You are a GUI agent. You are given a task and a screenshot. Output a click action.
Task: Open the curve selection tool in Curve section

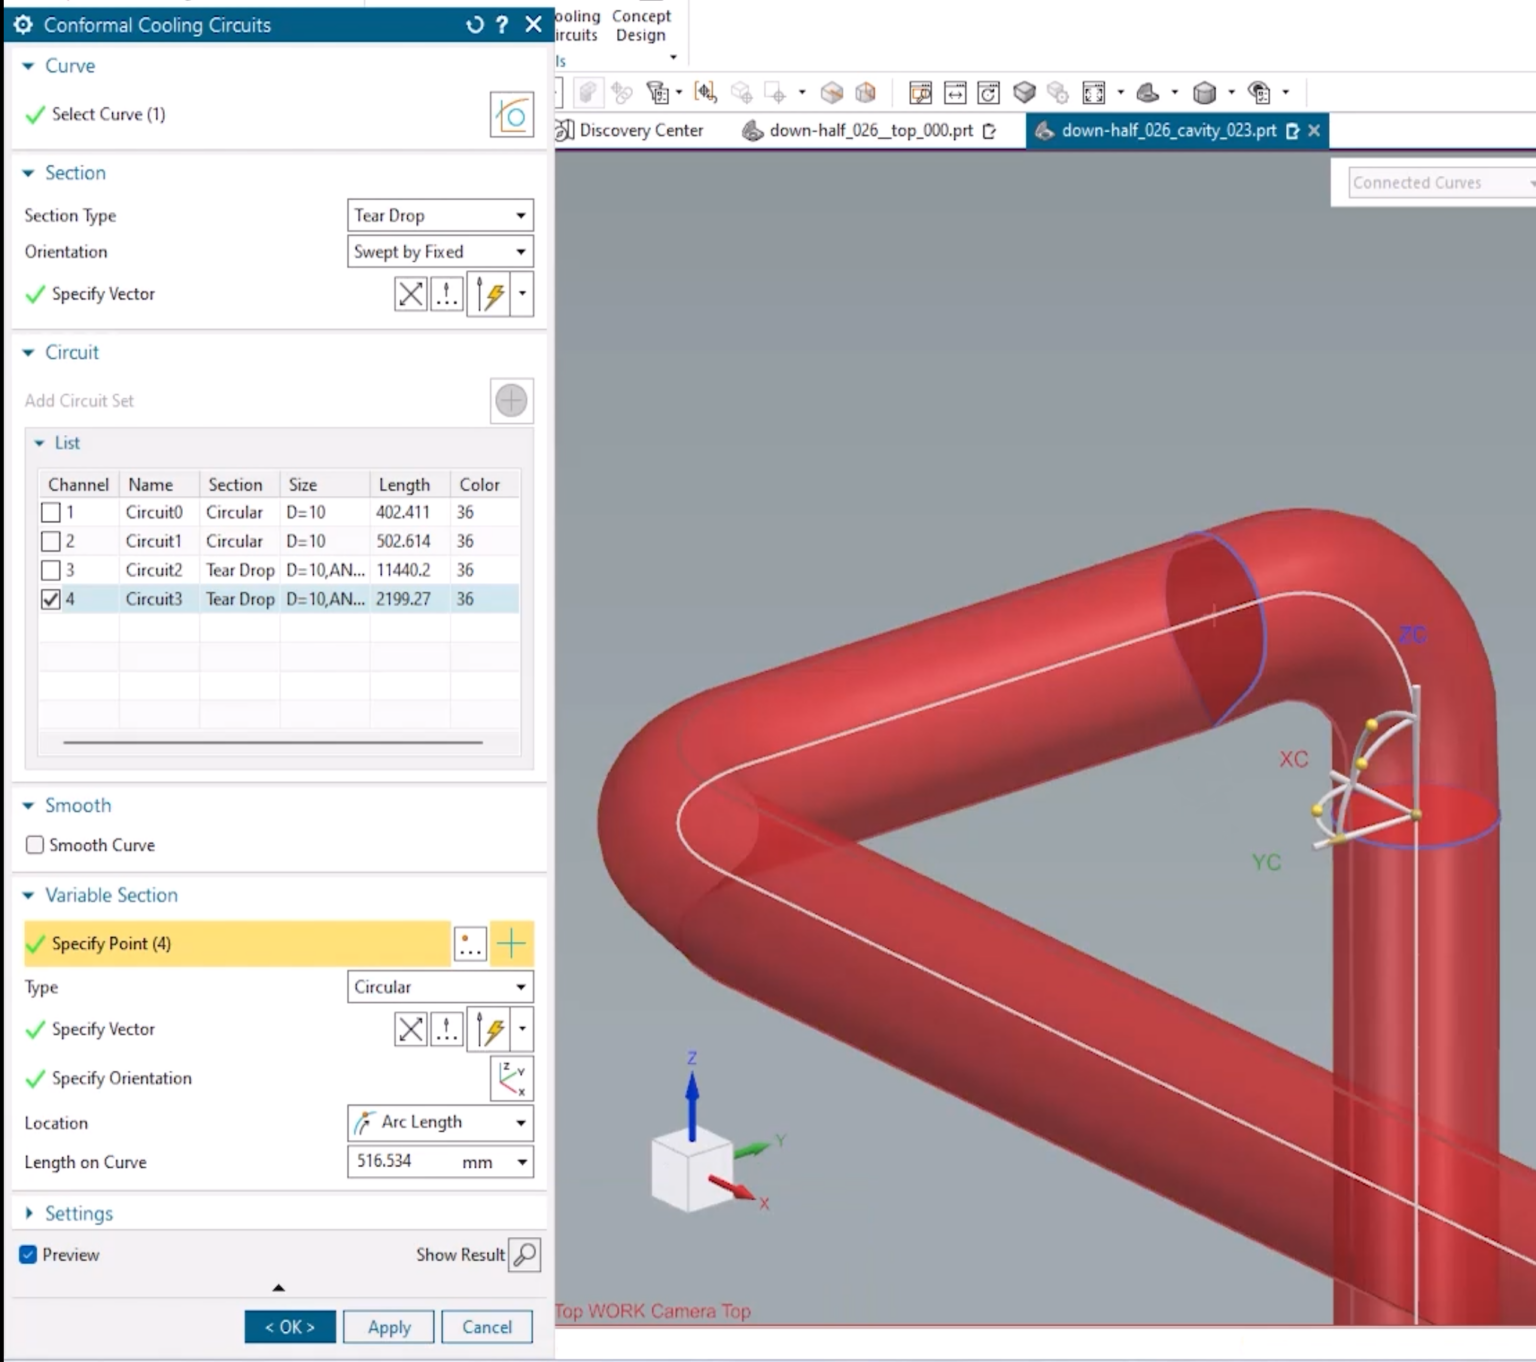click(511, 114)
